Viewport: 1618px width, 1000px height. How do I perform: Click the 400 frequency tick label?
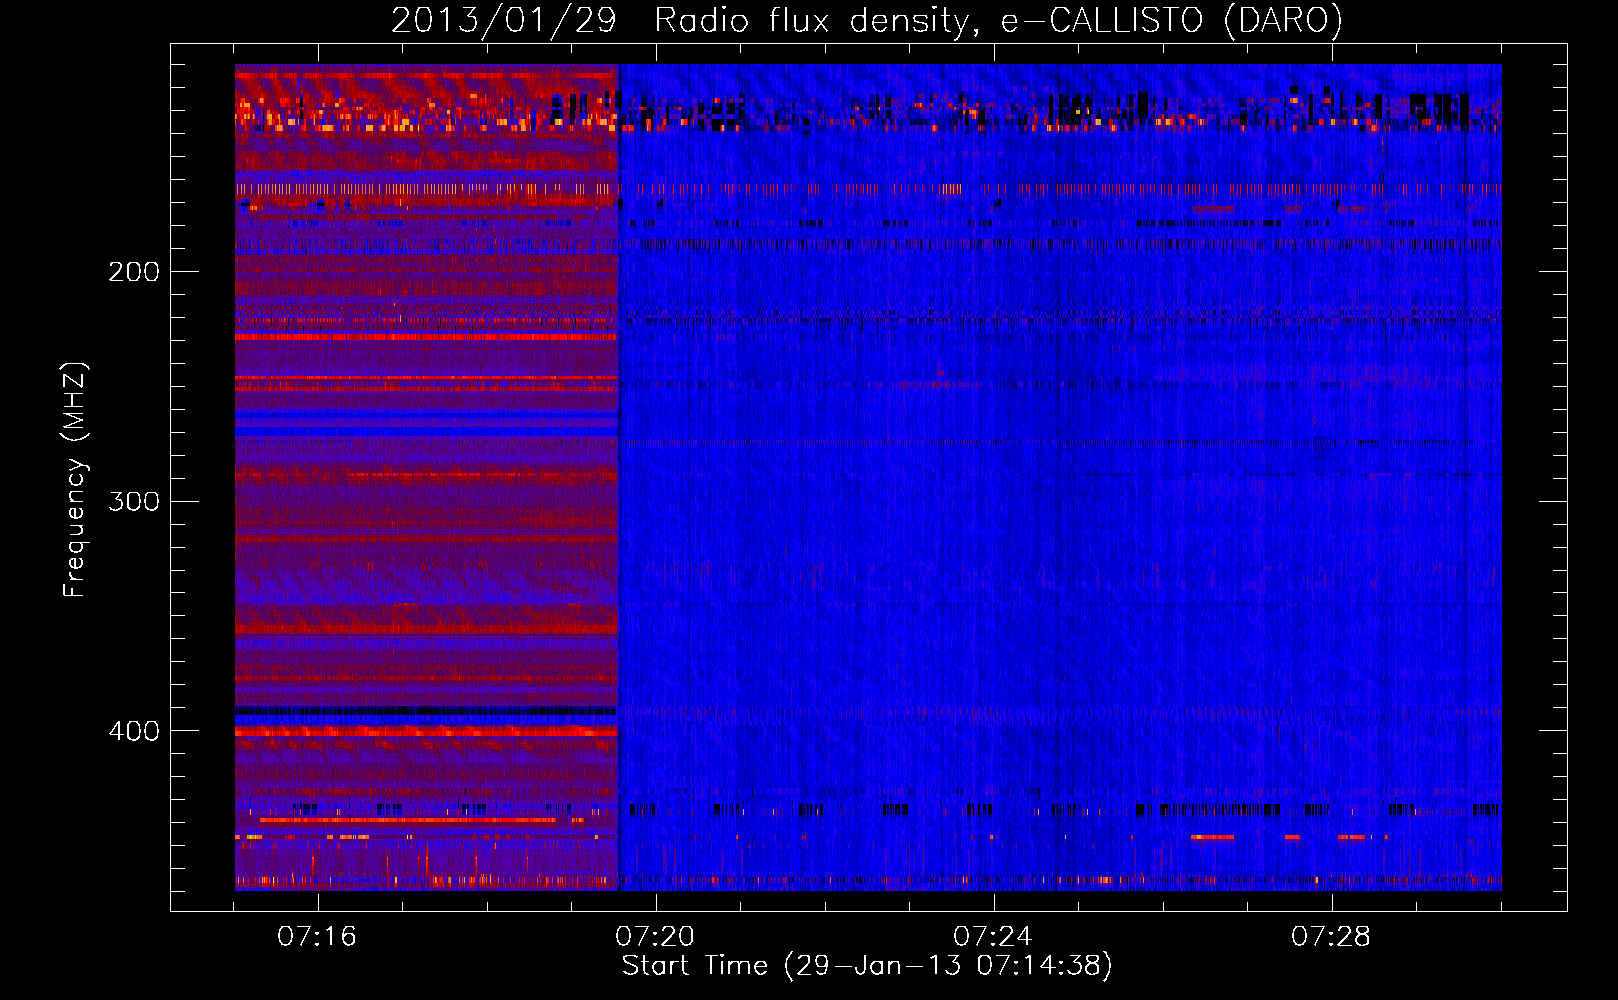click(x=134, y=731)
